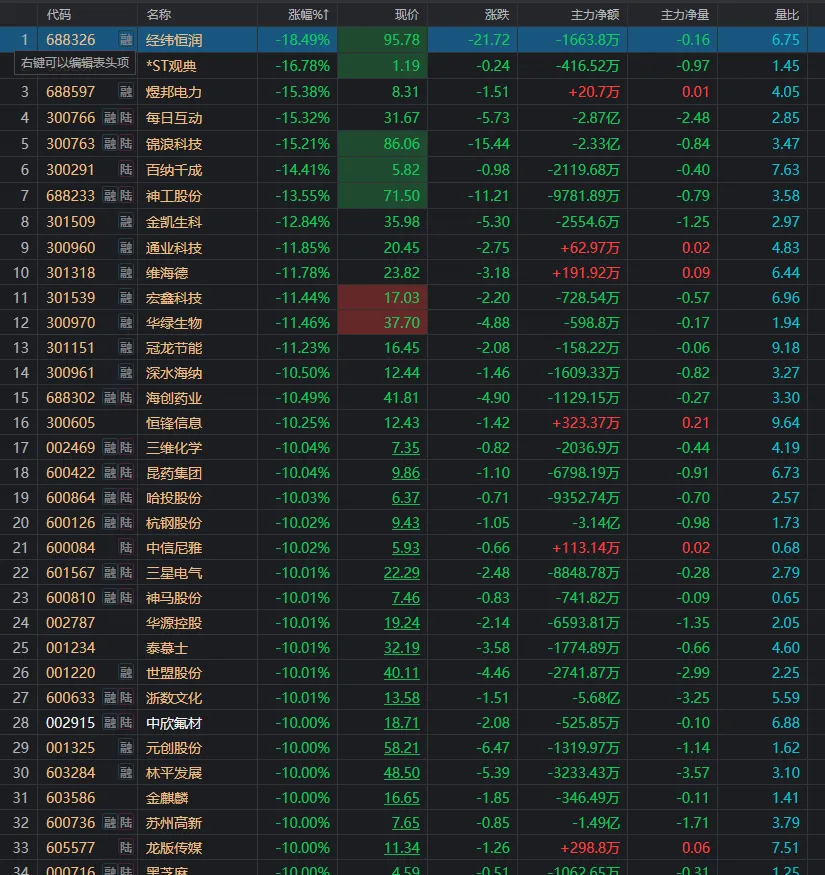
Task: Click the change percentage -15.38%
Action: point(303,92)
